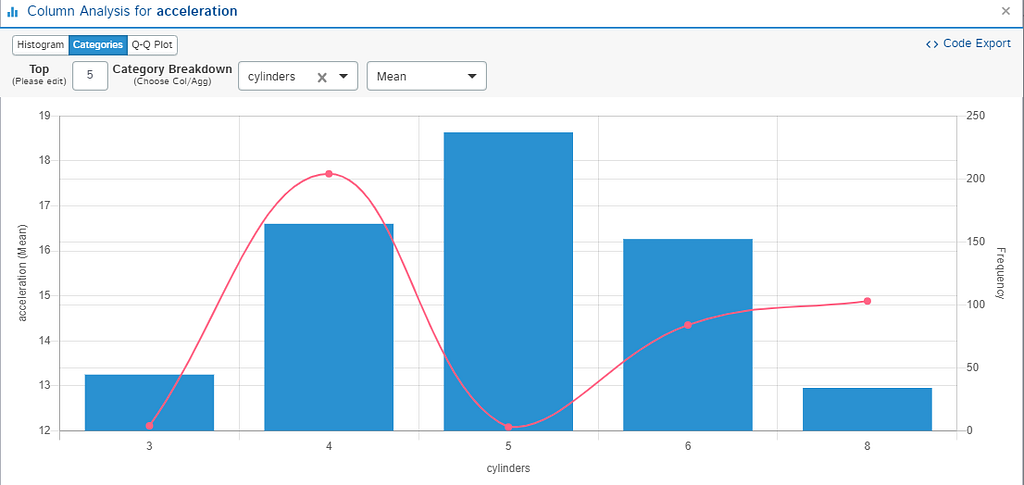This screenshot has height=485, width=1024.
Task: Click the Top value input field
Action: click(90, 76)
